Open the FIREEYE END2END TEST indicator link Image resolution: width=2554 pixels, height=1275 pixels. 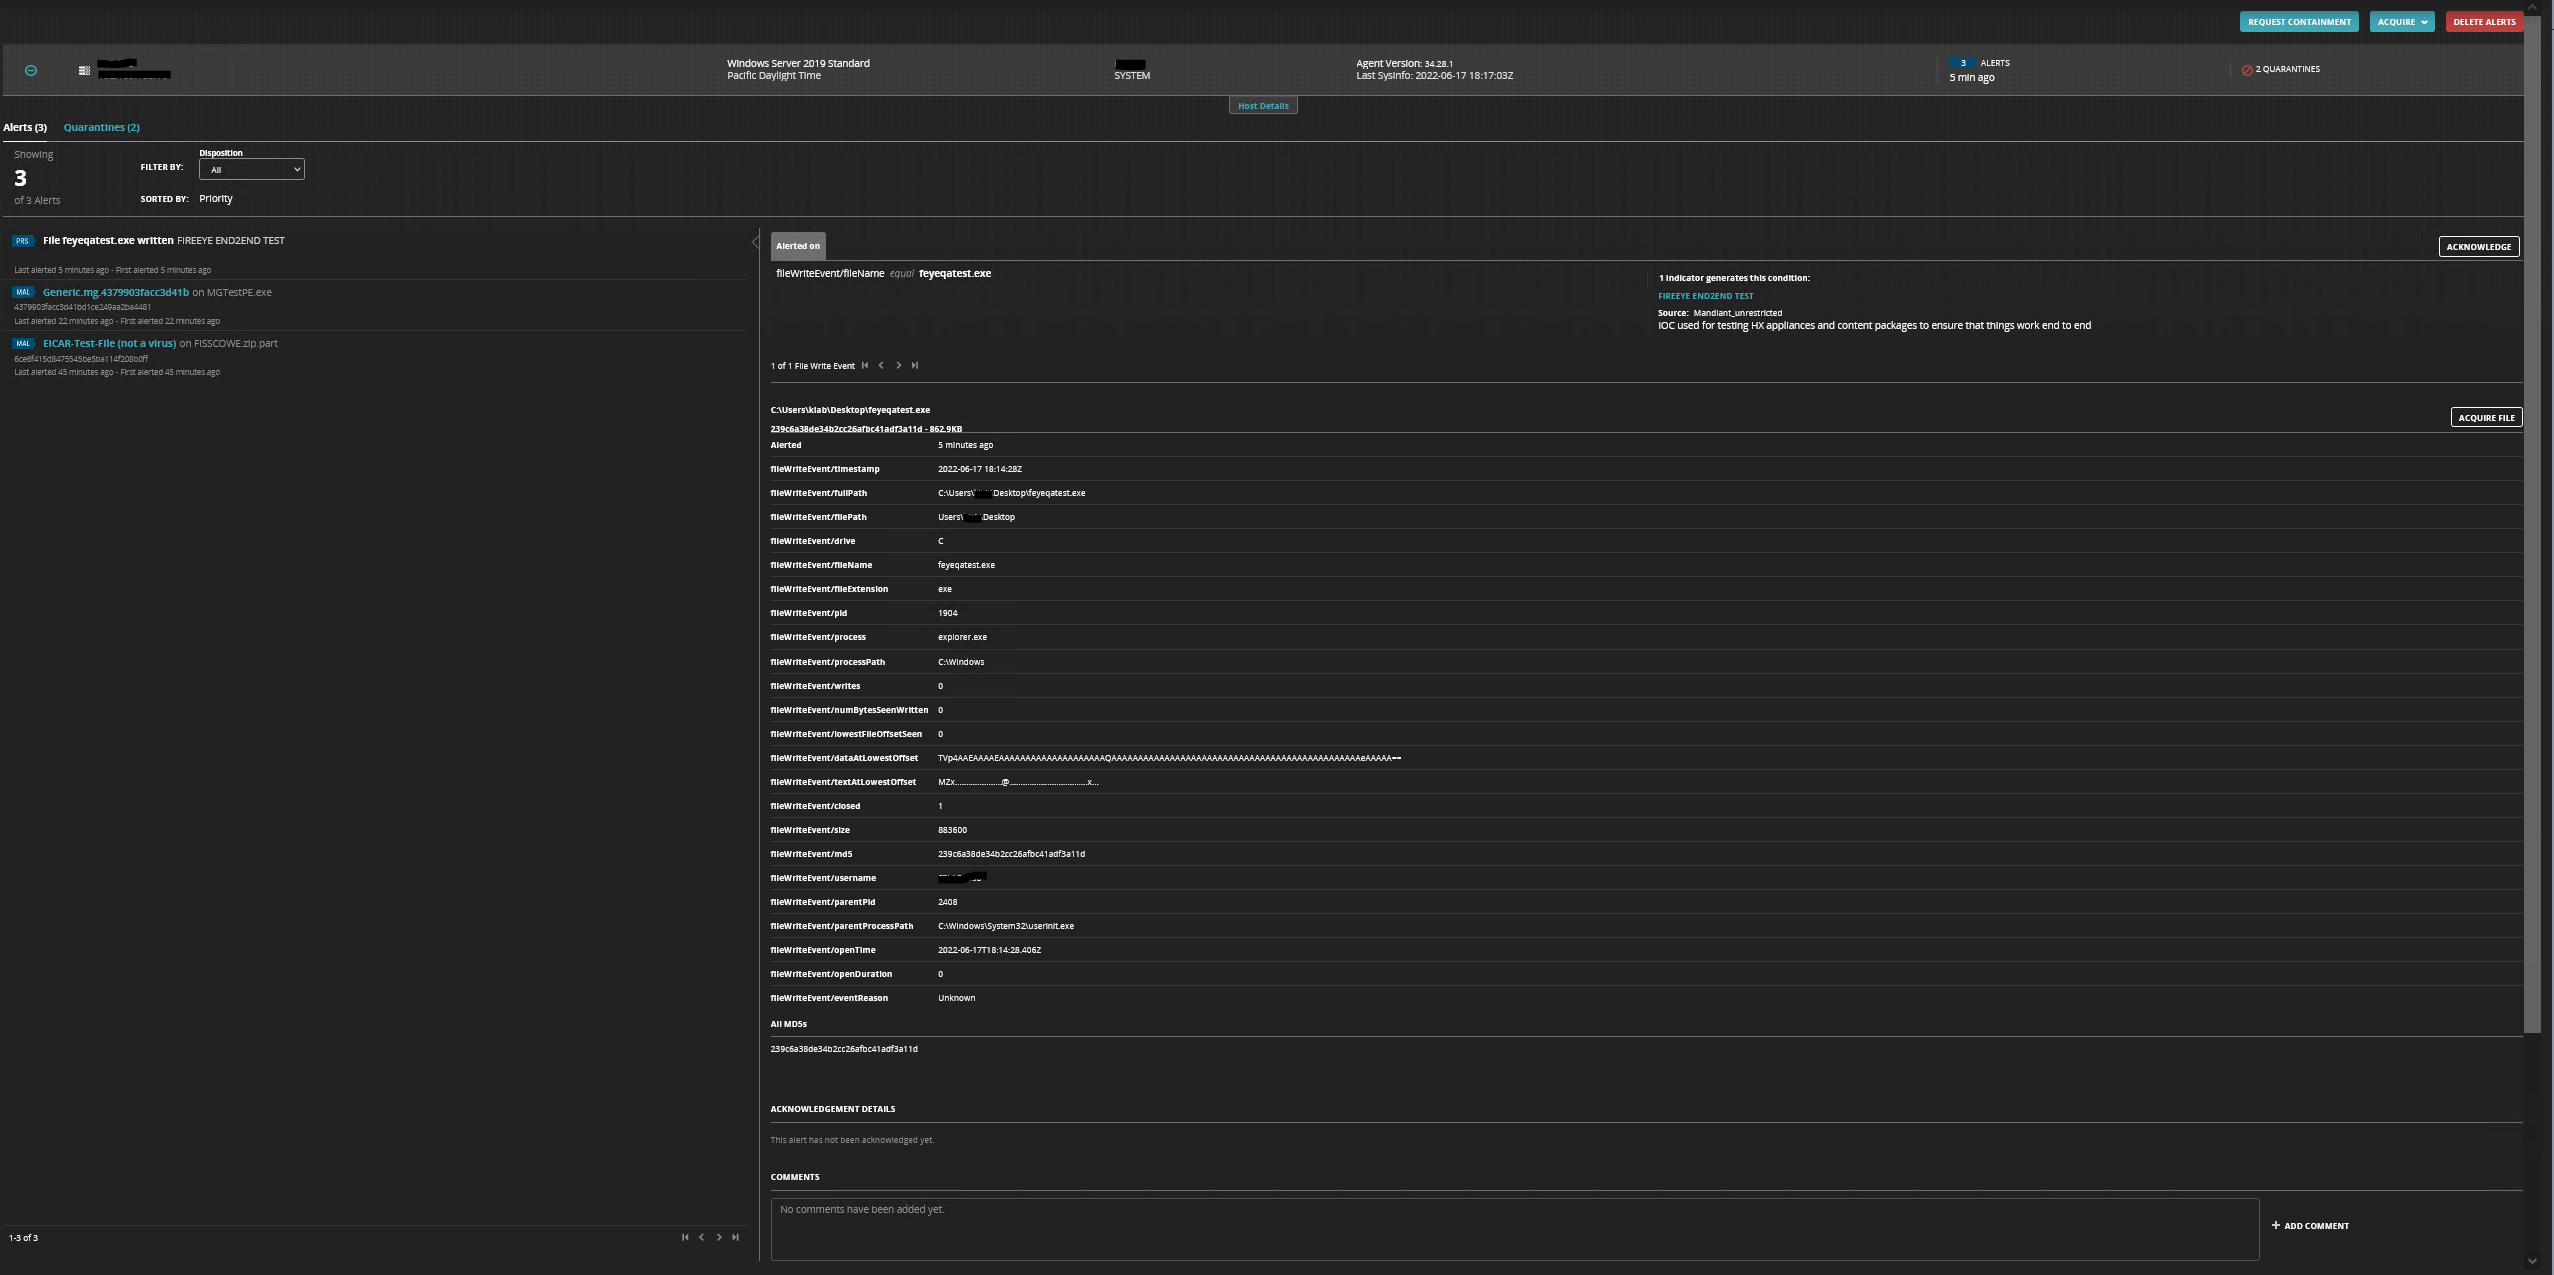1705,296
